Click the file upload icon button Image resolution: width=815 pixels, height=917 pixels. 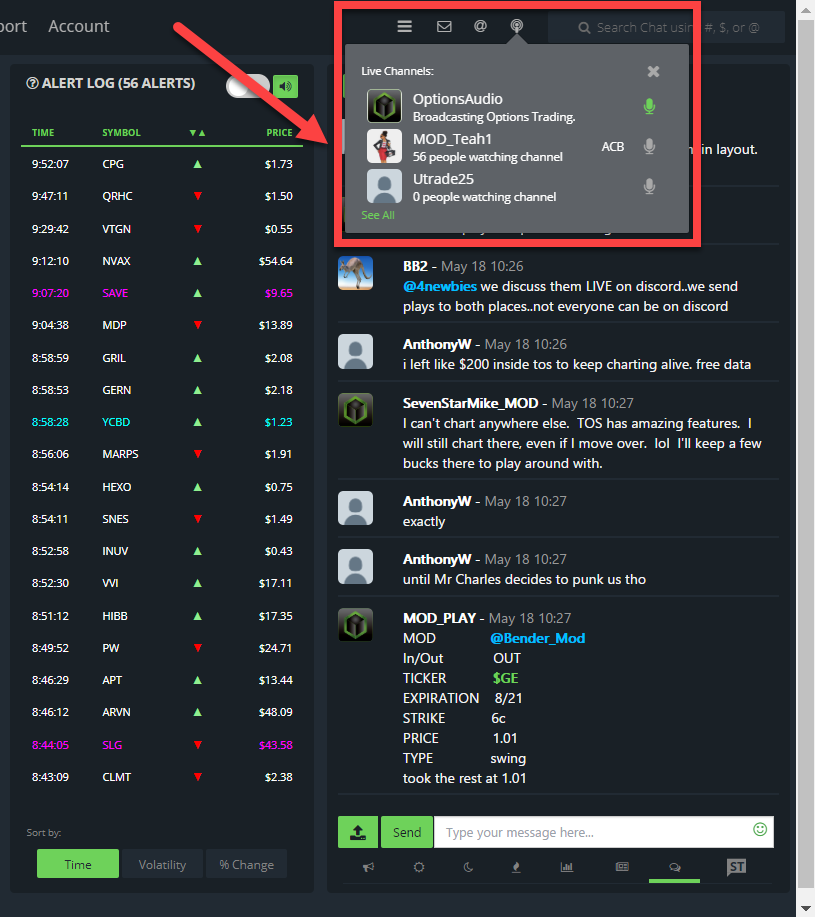click(x=357, y=832)
